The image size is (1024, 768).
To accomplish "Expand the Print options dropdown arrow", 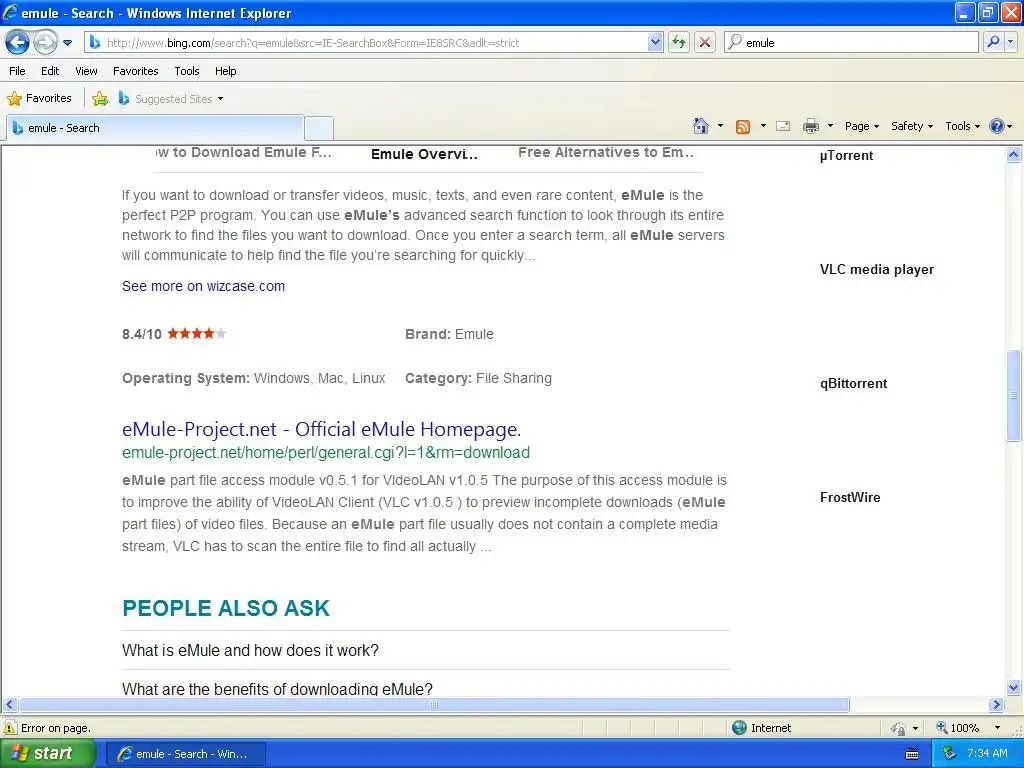I will 830,126.
